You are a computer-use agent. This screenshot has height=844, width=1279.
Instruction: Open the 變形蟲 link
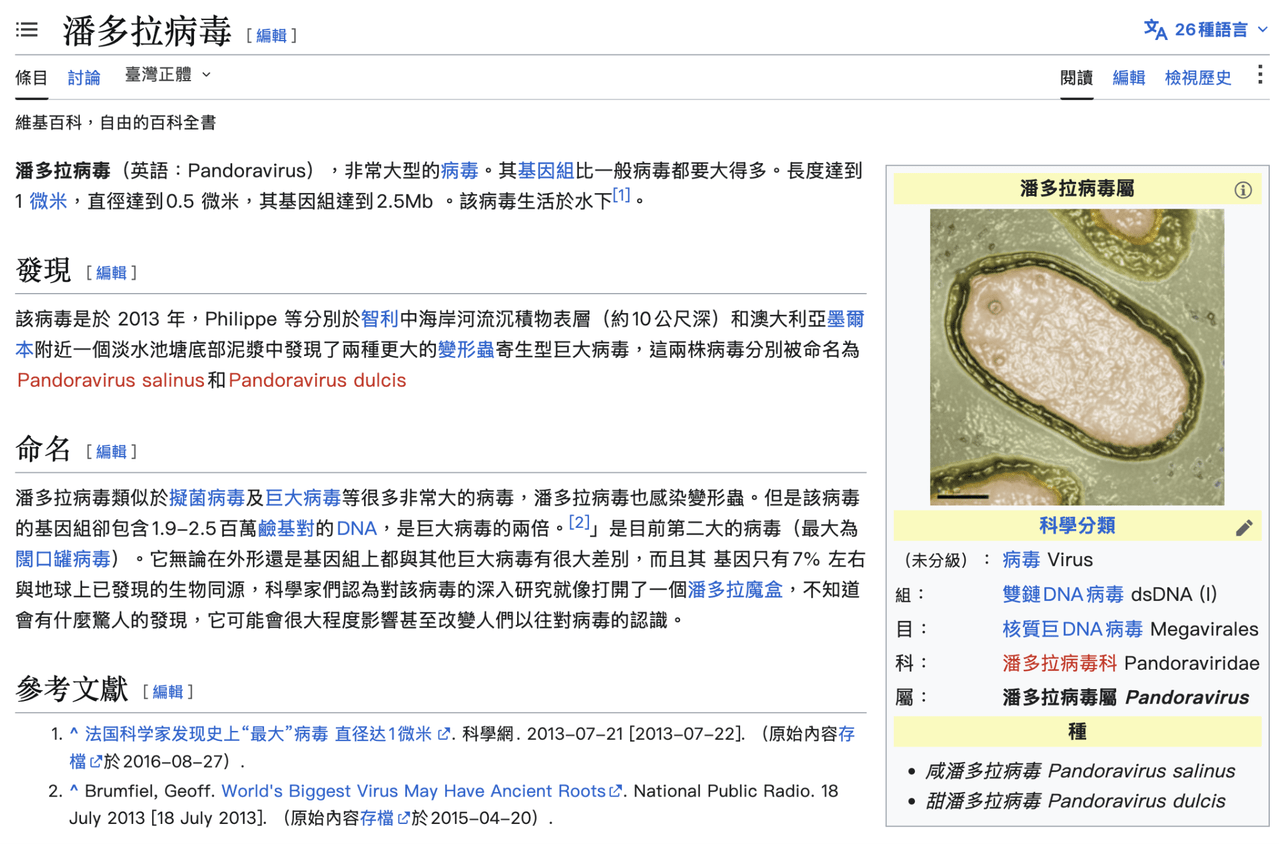point(466,350)
